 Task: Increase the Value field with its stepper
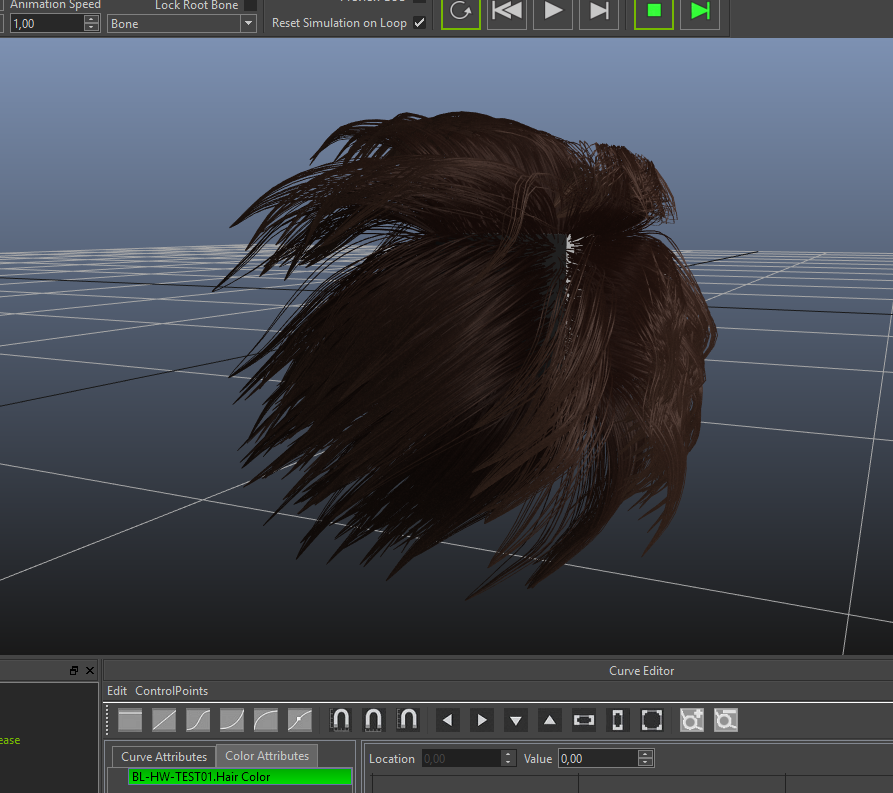point(646,754)
